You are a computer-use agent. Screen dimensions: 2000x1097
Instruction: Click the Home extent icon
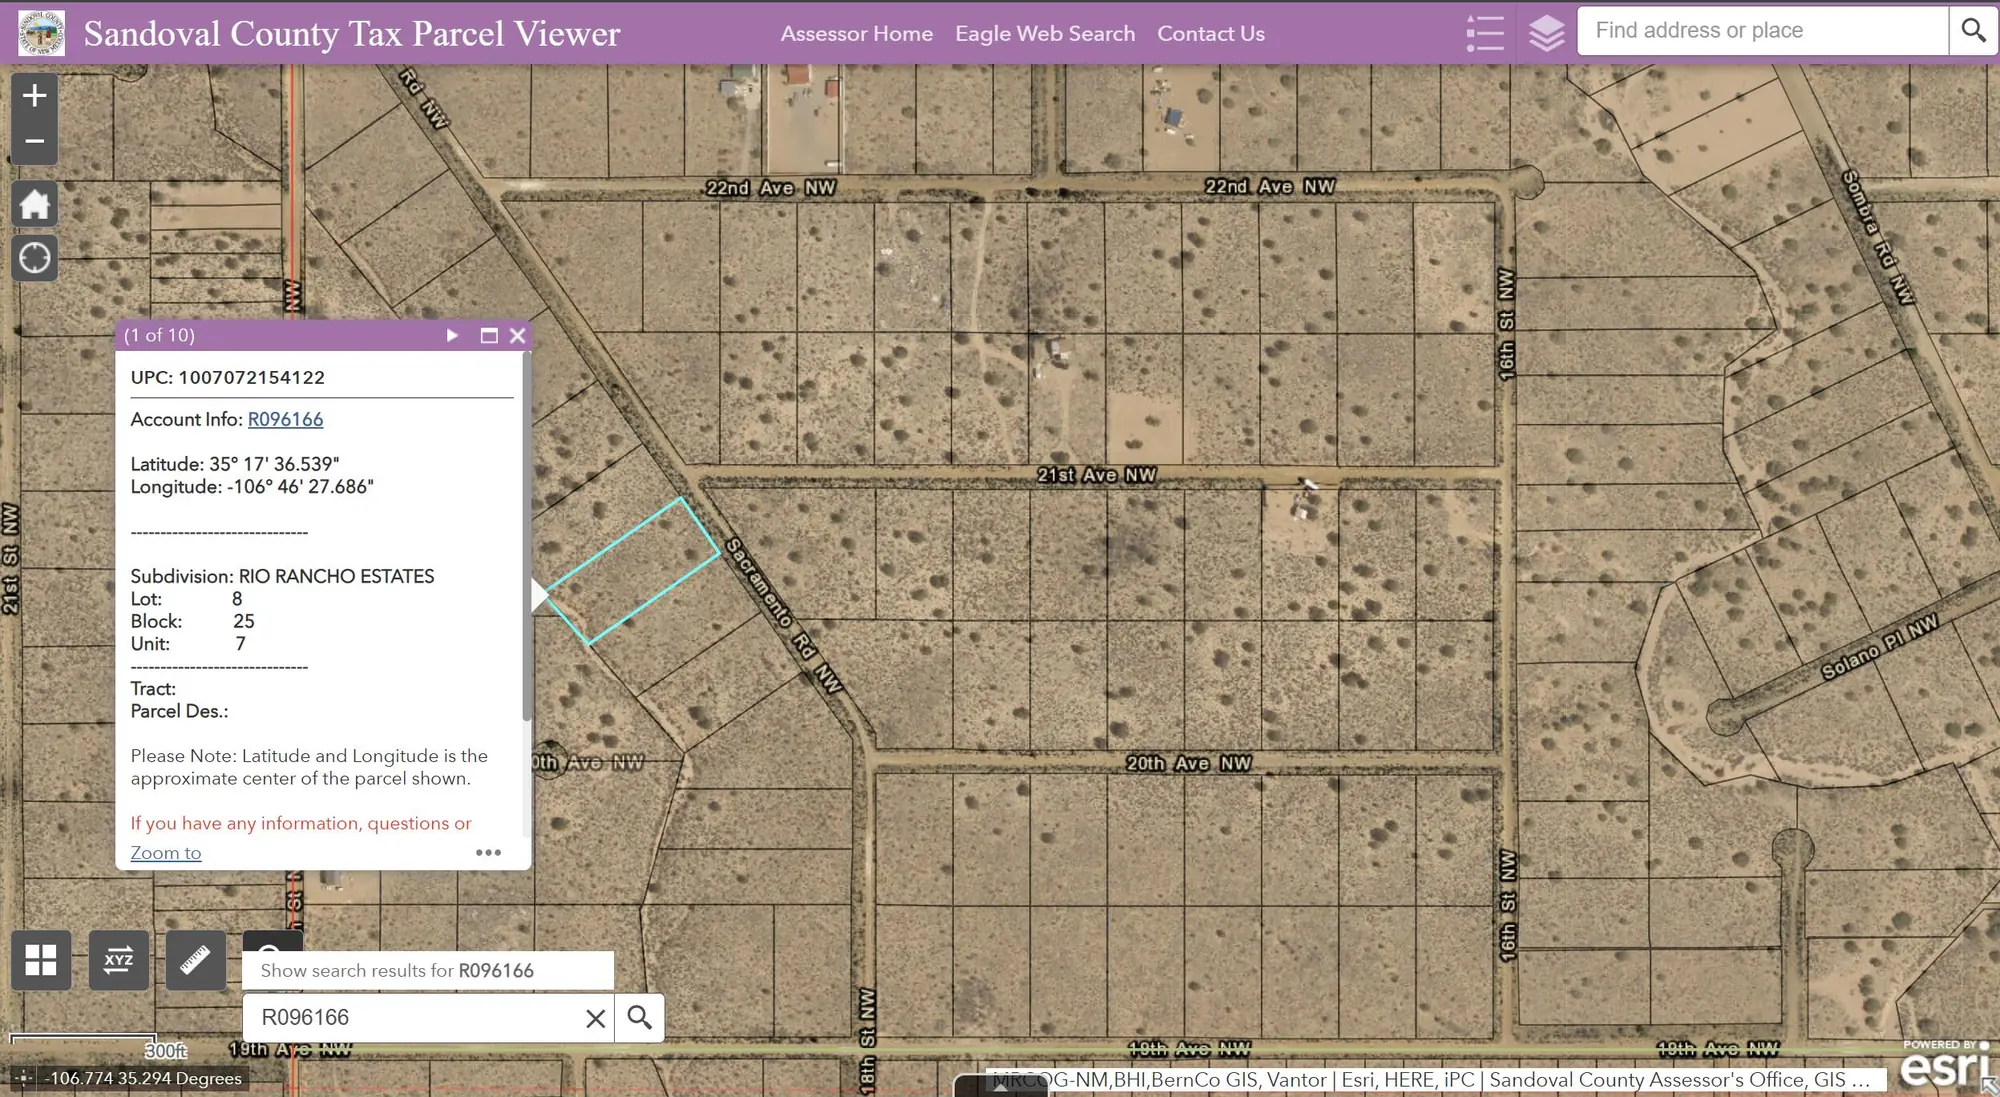(34, 204)
